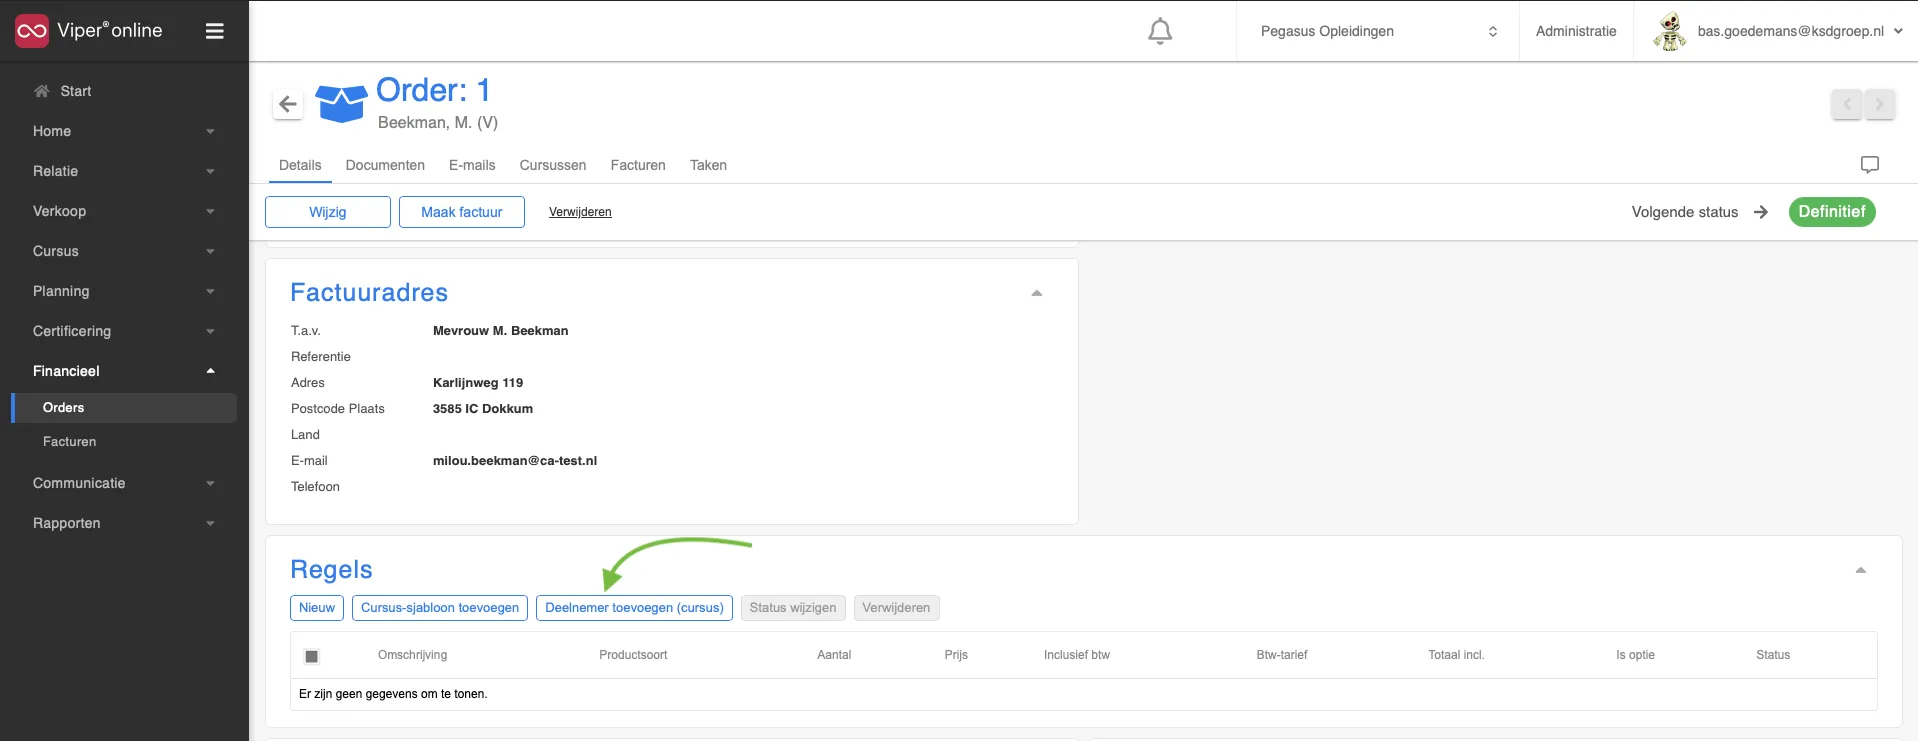The image size is (1918, 741).
Task: Expand the Cursus sidebar menu
Action: [x=124, y=251]
